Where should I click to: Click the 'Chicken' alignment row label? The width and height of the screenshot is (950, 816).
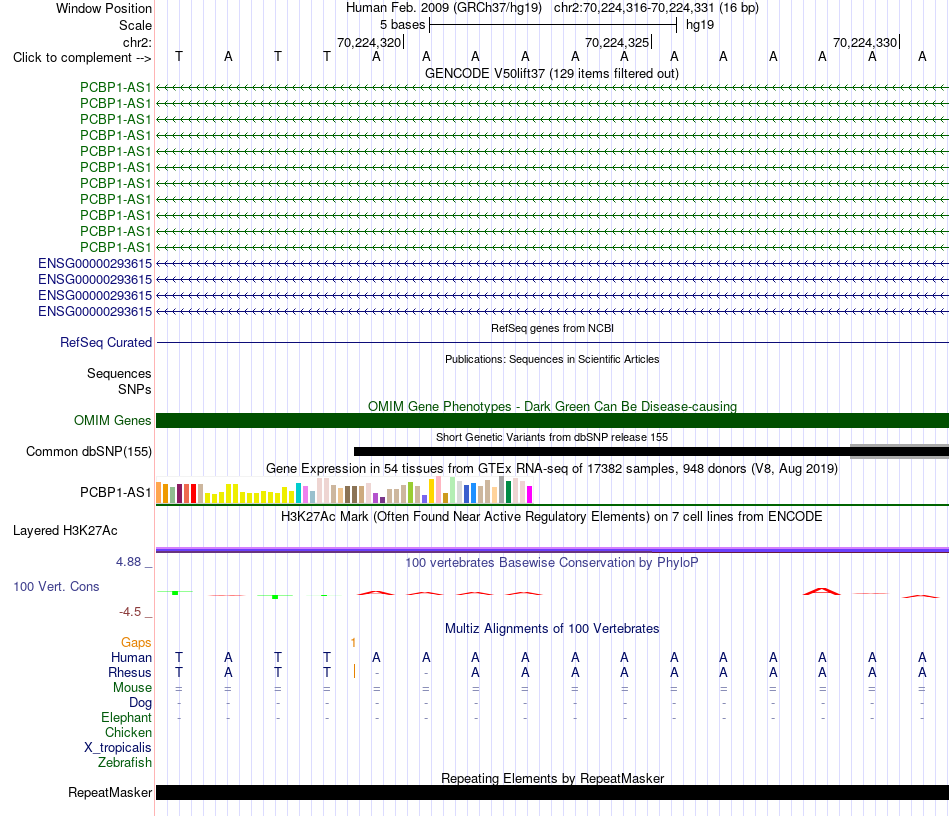click(x=128, y=732)
